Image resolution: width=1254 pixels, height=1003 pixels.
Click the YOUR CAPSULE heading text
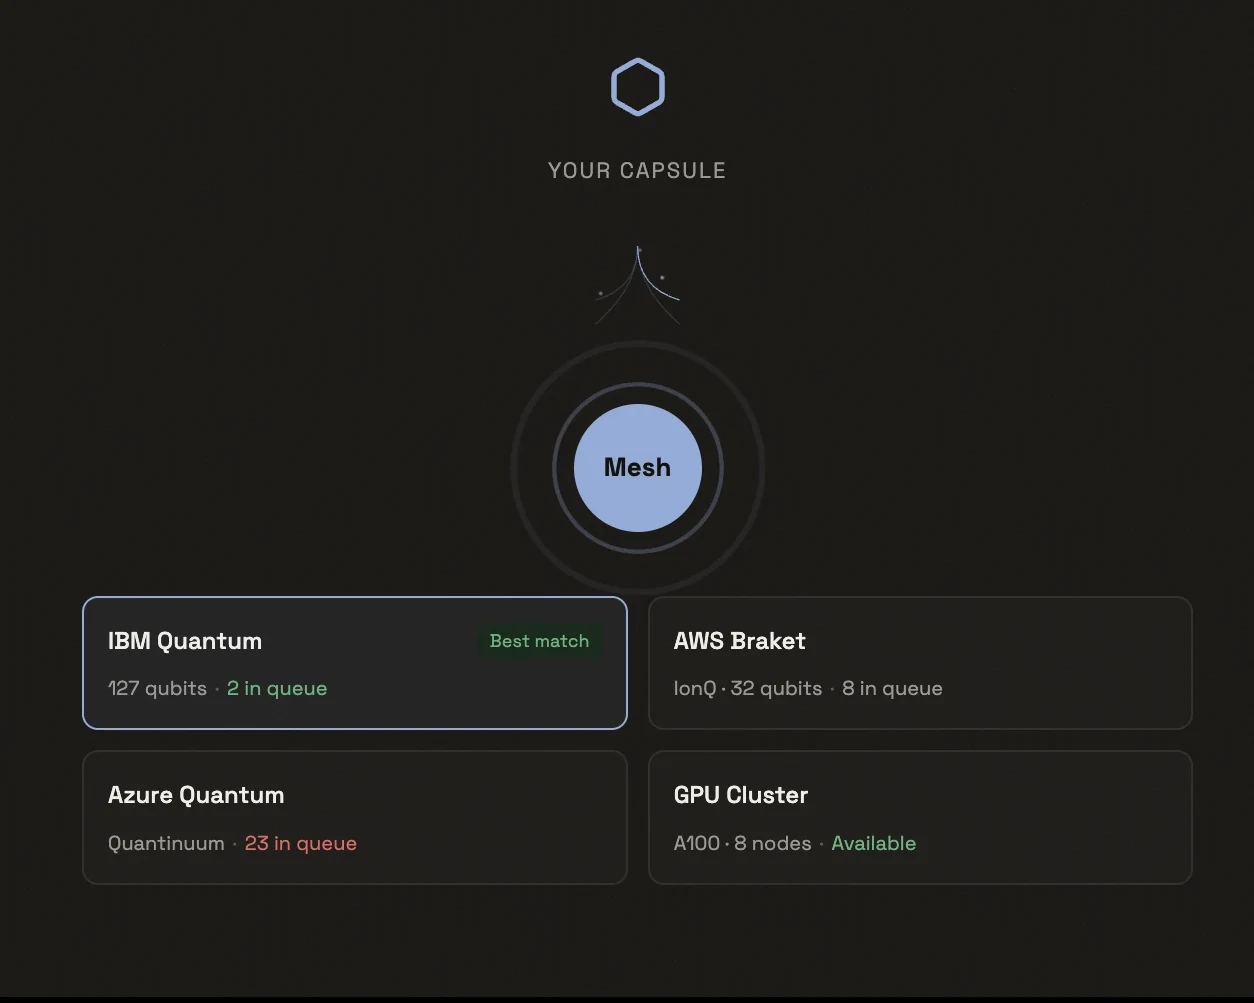click(637, 170)
